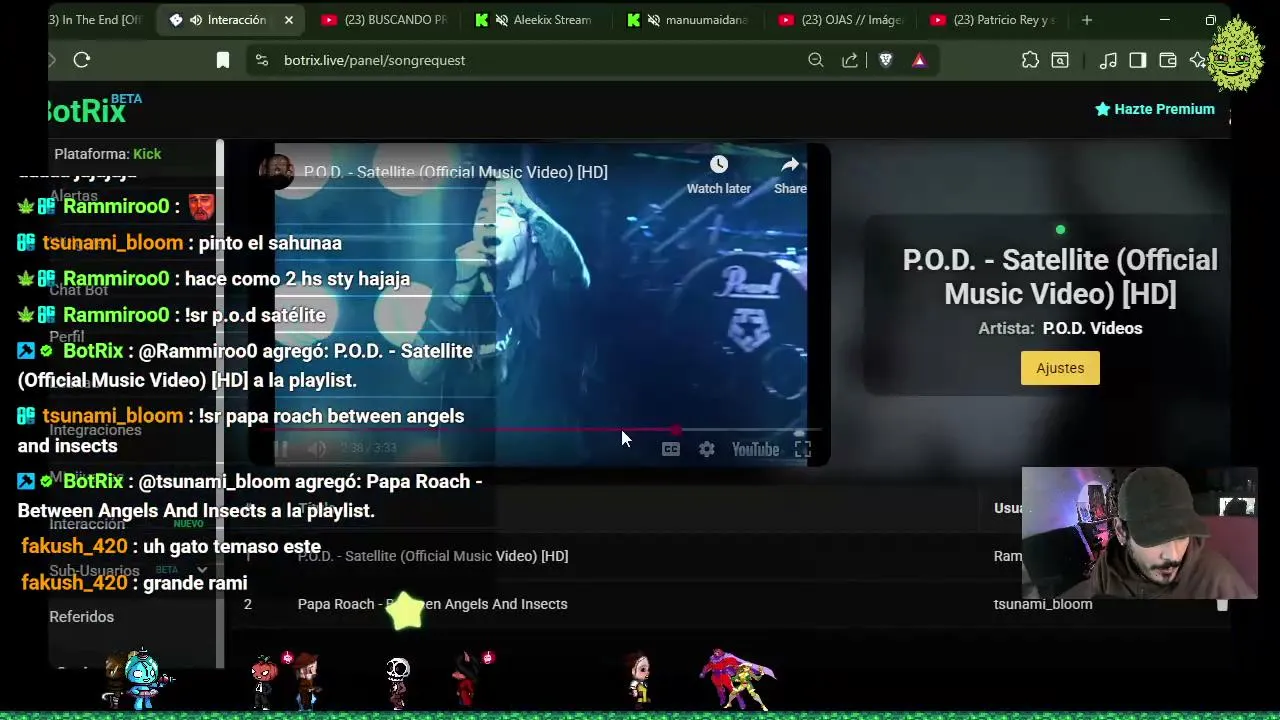Open P.O.D. video title link in player
1280x720 pixels.
(455, 172)
